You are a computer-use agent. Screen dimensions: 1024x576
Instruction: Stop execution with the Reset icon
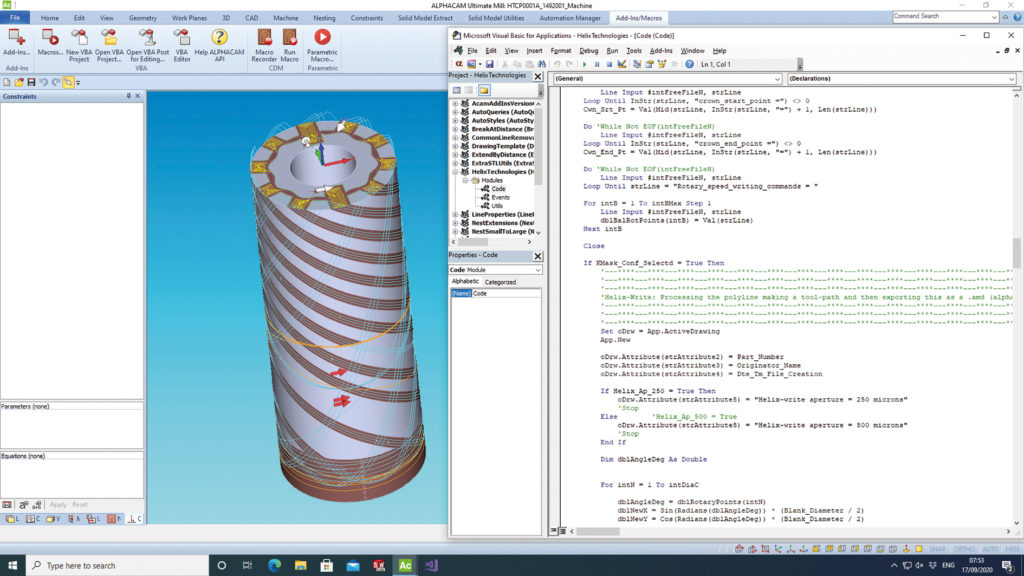(x=609, y=64)
